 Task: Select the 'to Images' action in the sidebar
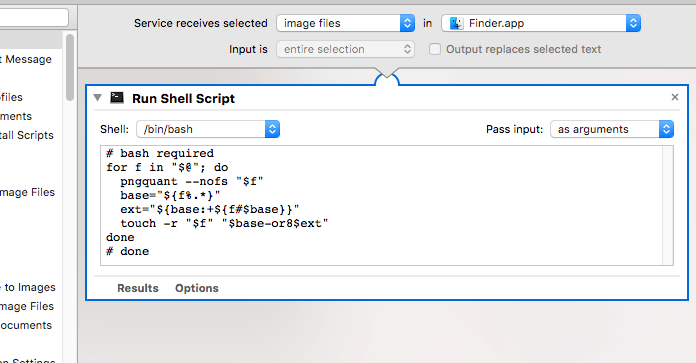point(28,287)
